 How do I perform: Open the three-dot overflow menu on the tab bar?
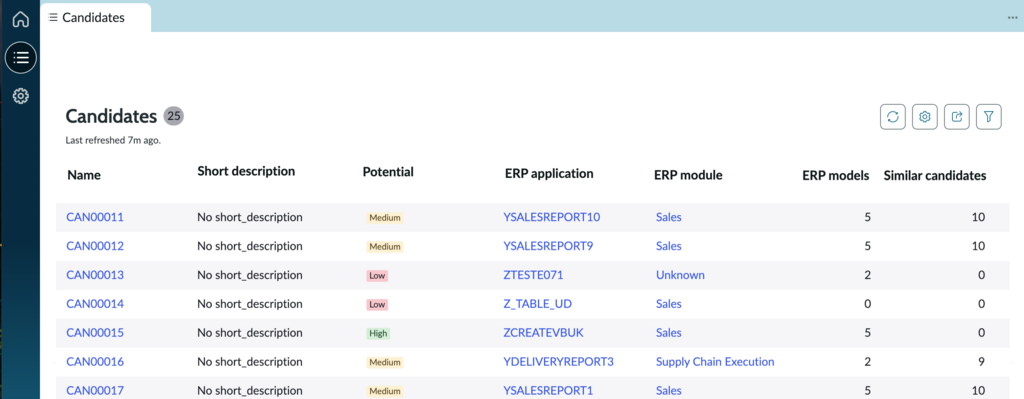point(1013,18)
